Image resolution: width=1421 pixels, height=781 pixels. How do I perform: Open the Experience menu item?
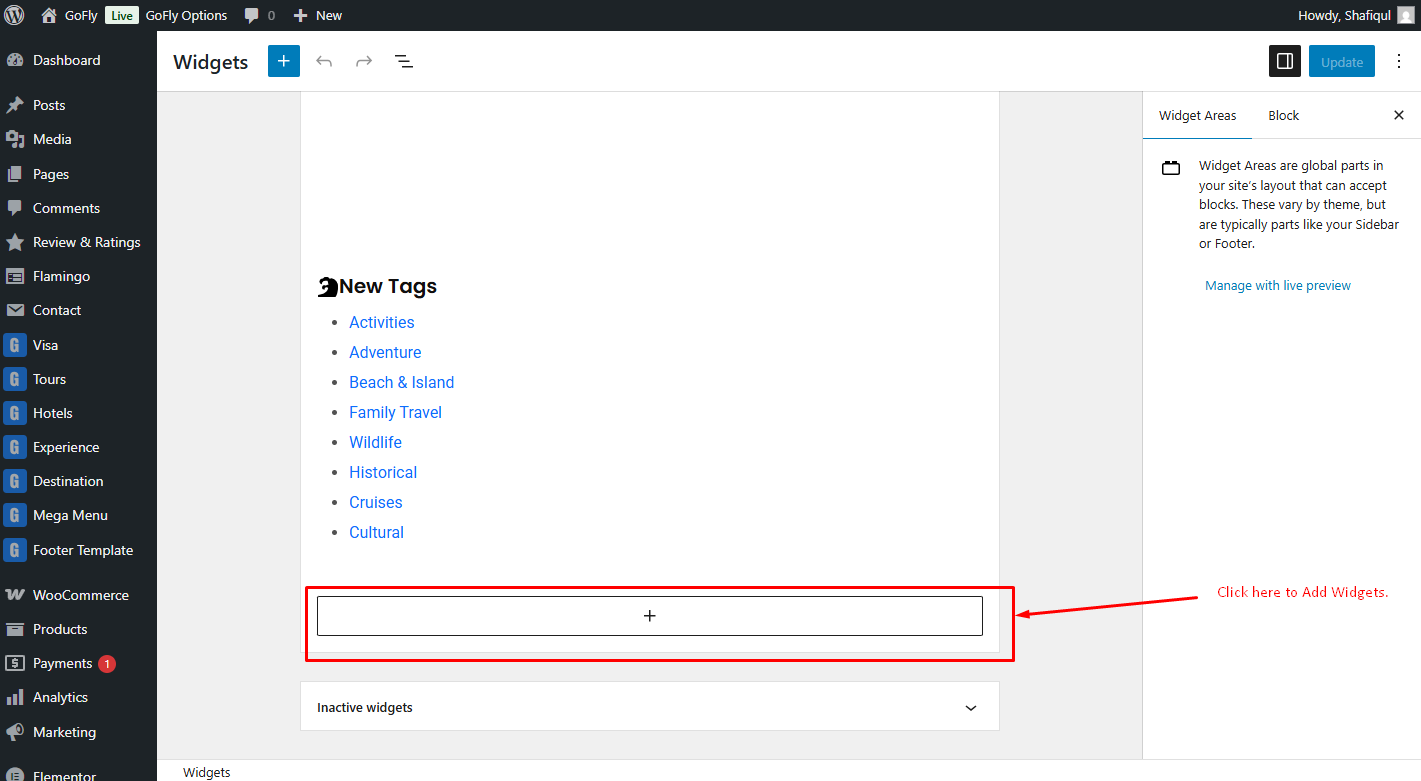tap(78, 447)
